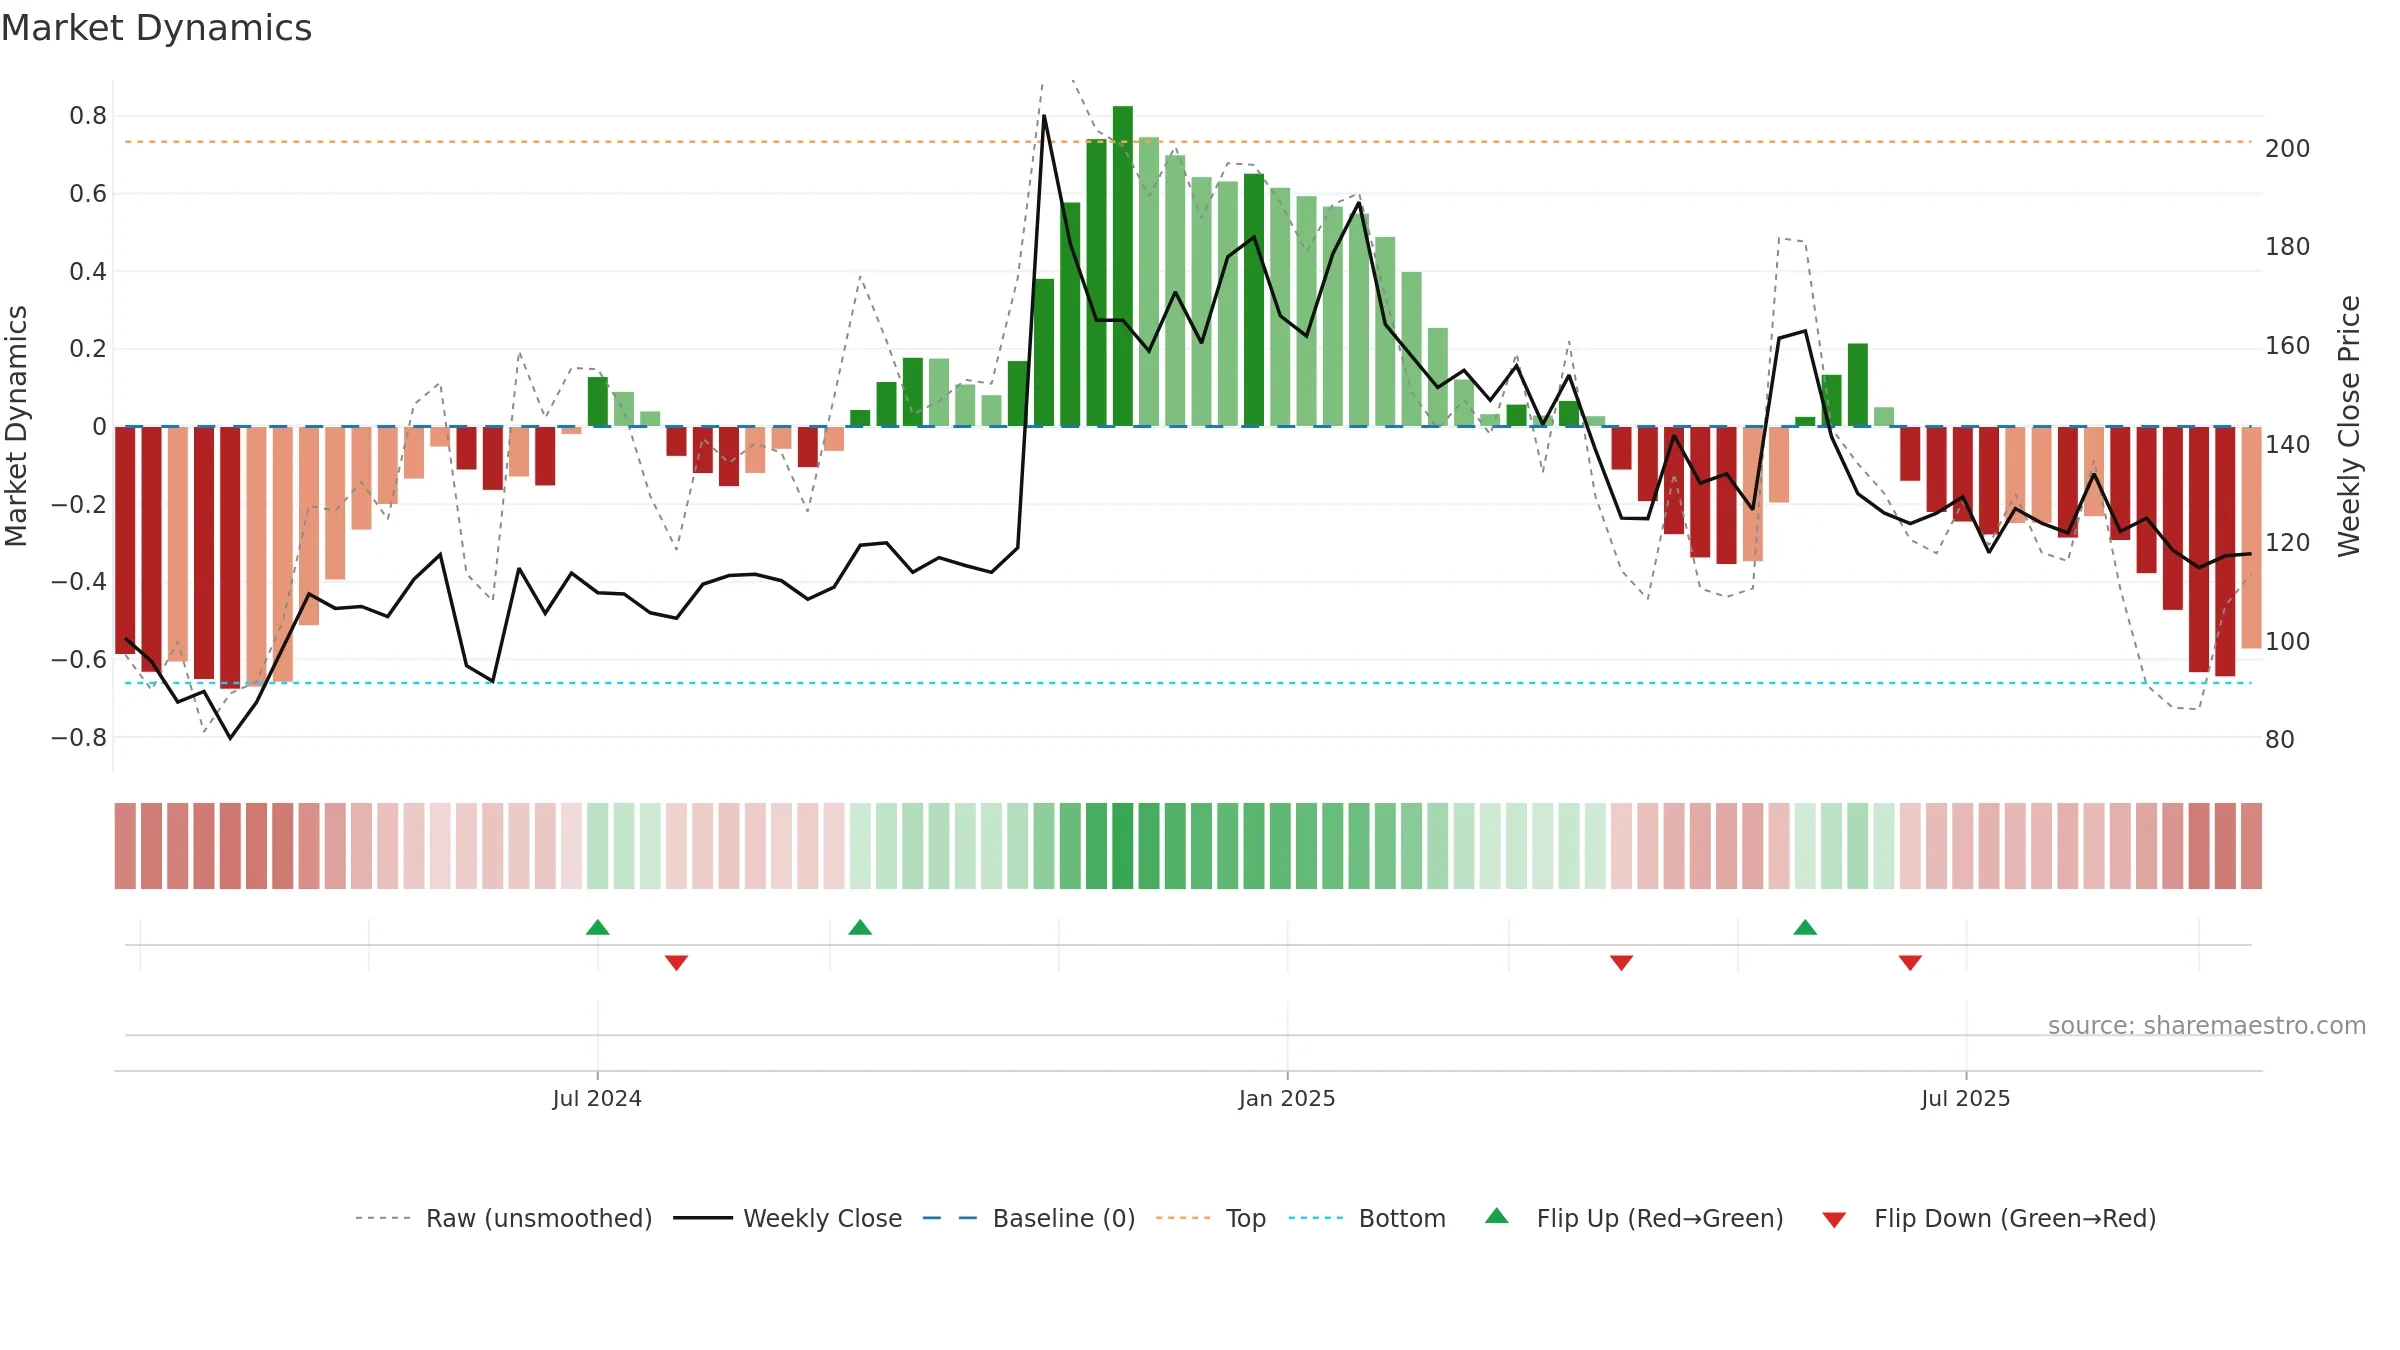Screen dimensions: 2400x1350
Task: Toggle the Weekly Close legend entry
Action: pos(788,1218)
